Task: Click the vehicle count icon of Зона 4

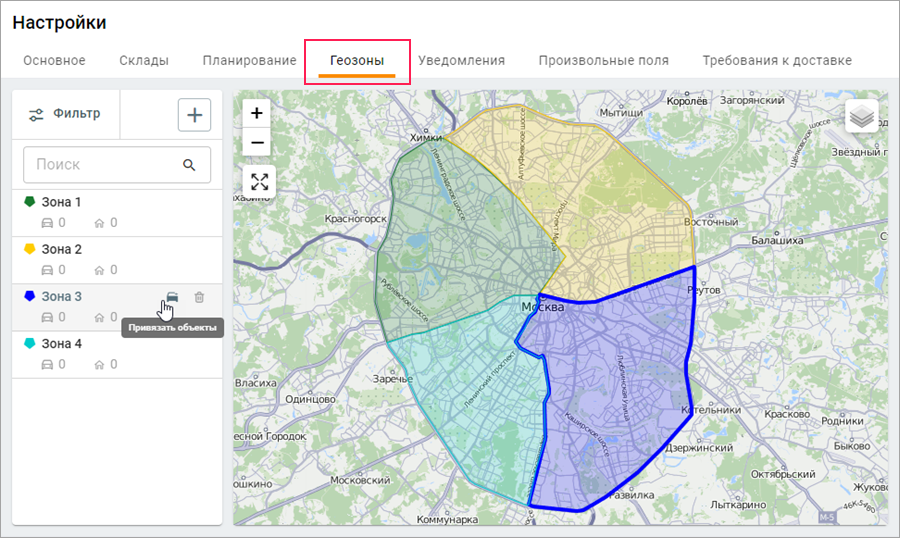Action: tap(47, 364)
